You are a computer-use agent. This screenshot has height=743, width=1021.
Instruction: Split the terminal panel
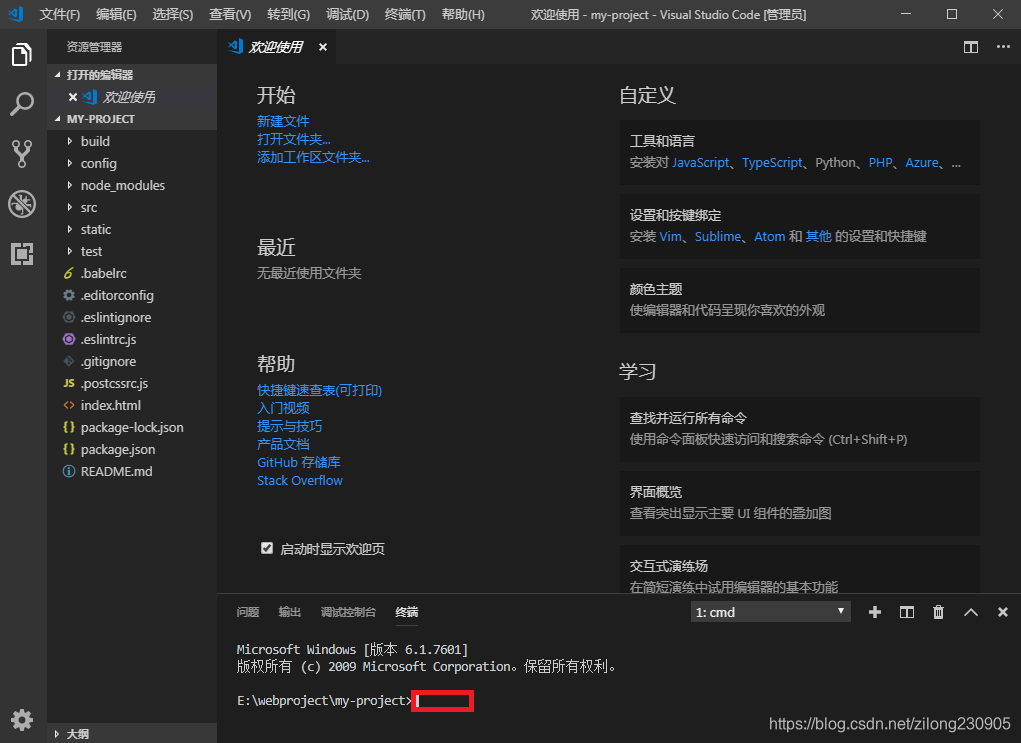906,611
